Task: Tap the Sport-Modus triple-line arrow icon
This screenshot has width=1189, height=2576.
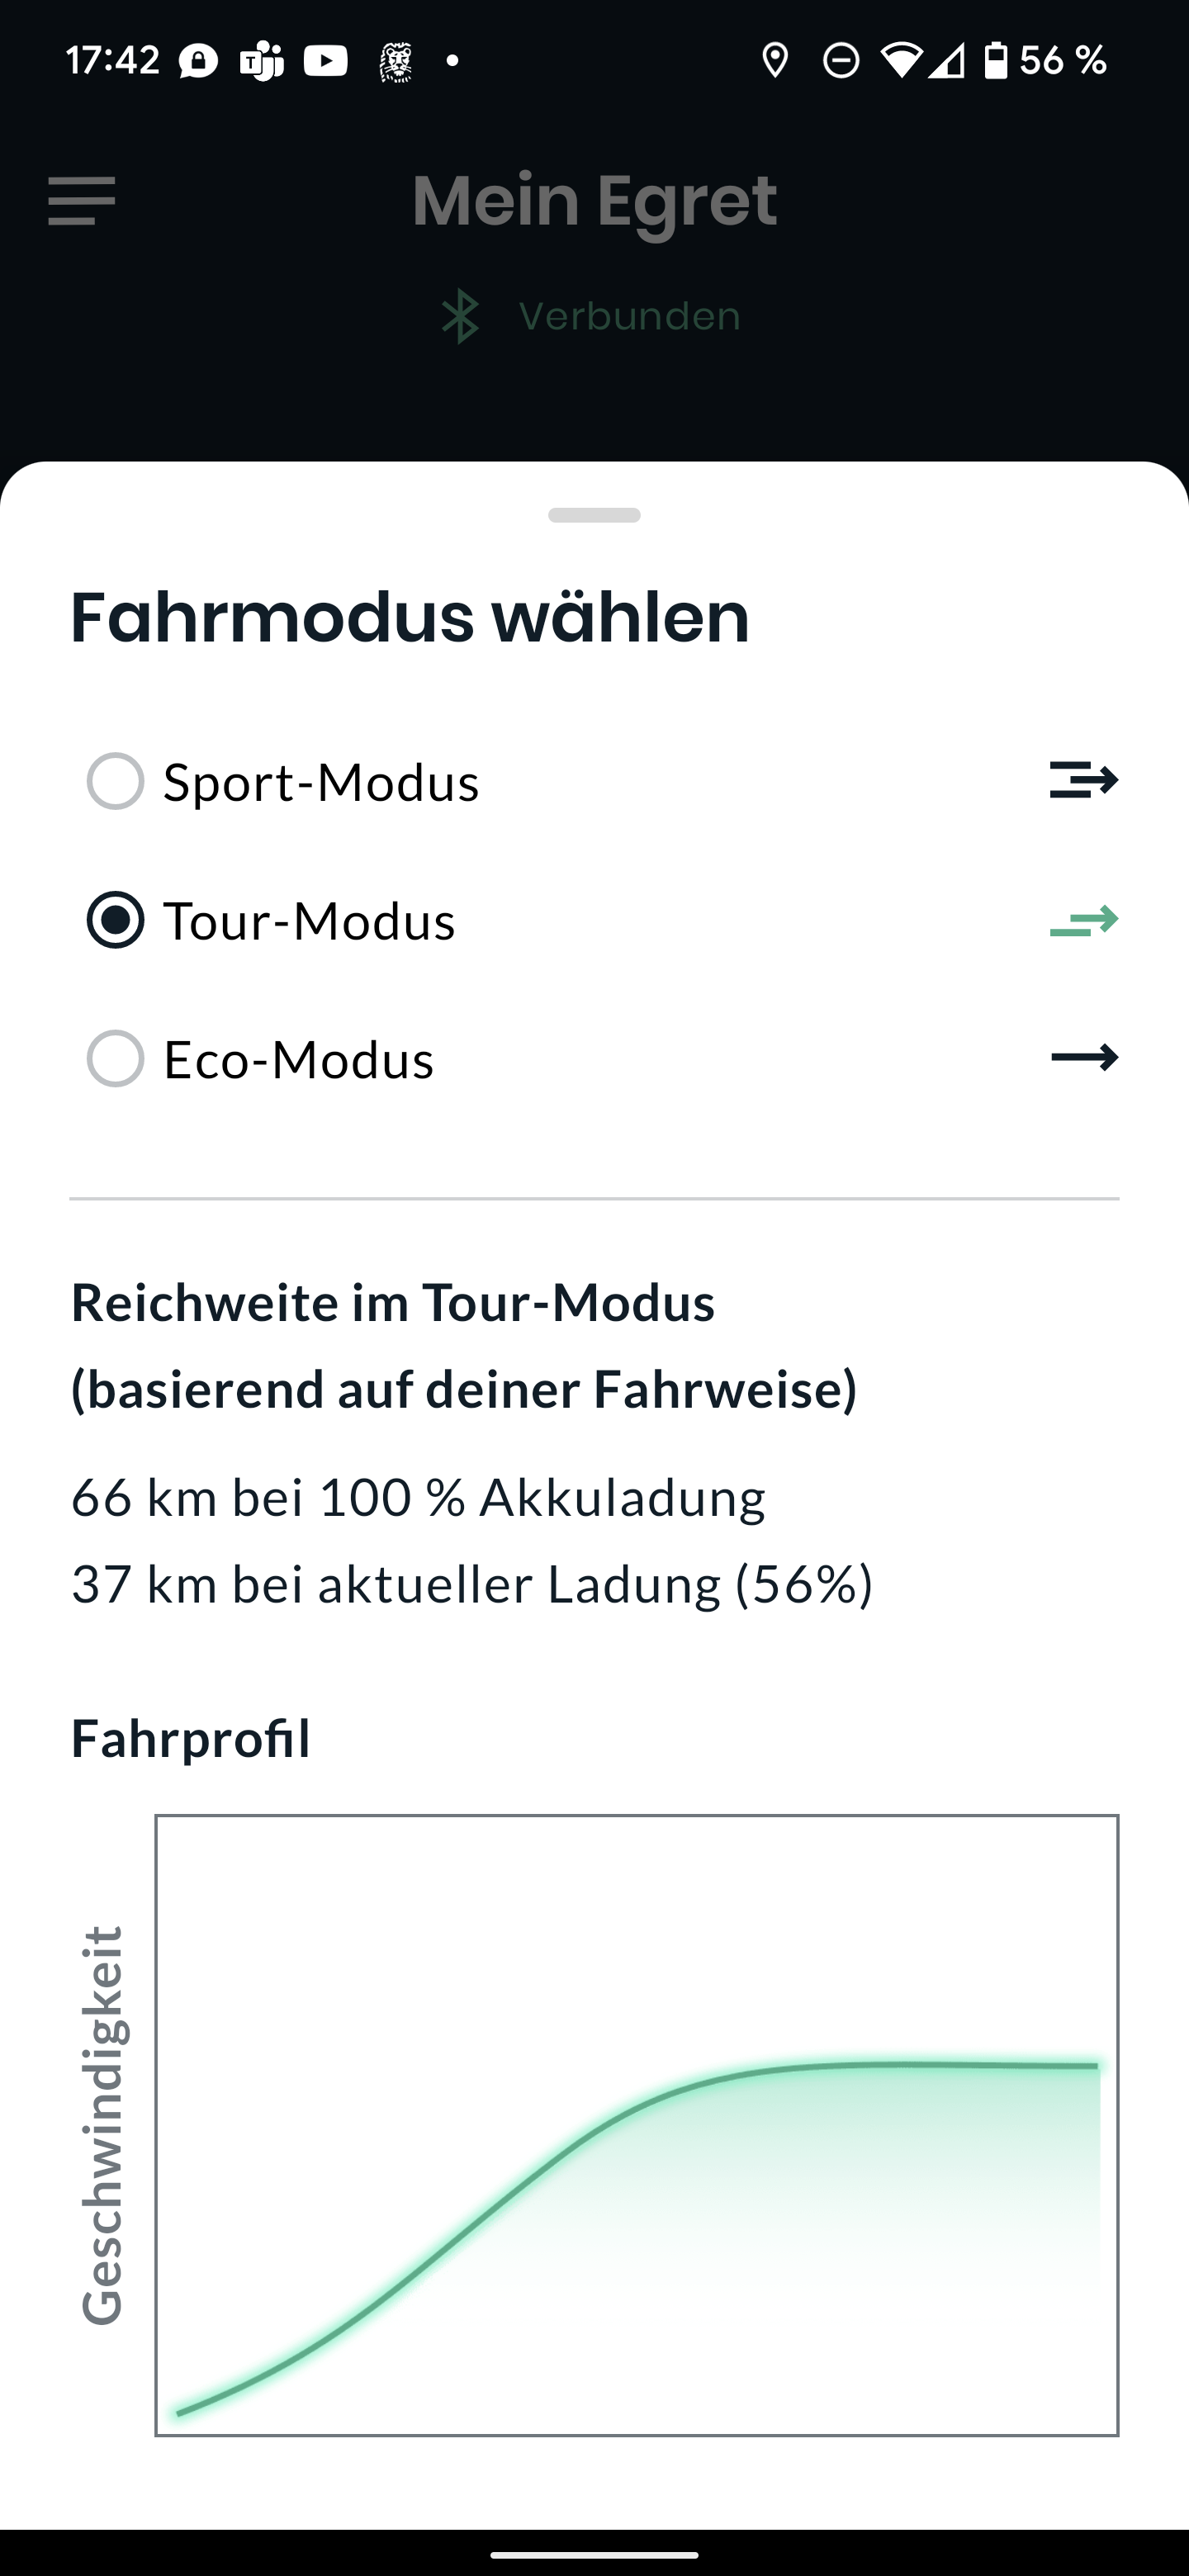Action: coord(1084,780)
